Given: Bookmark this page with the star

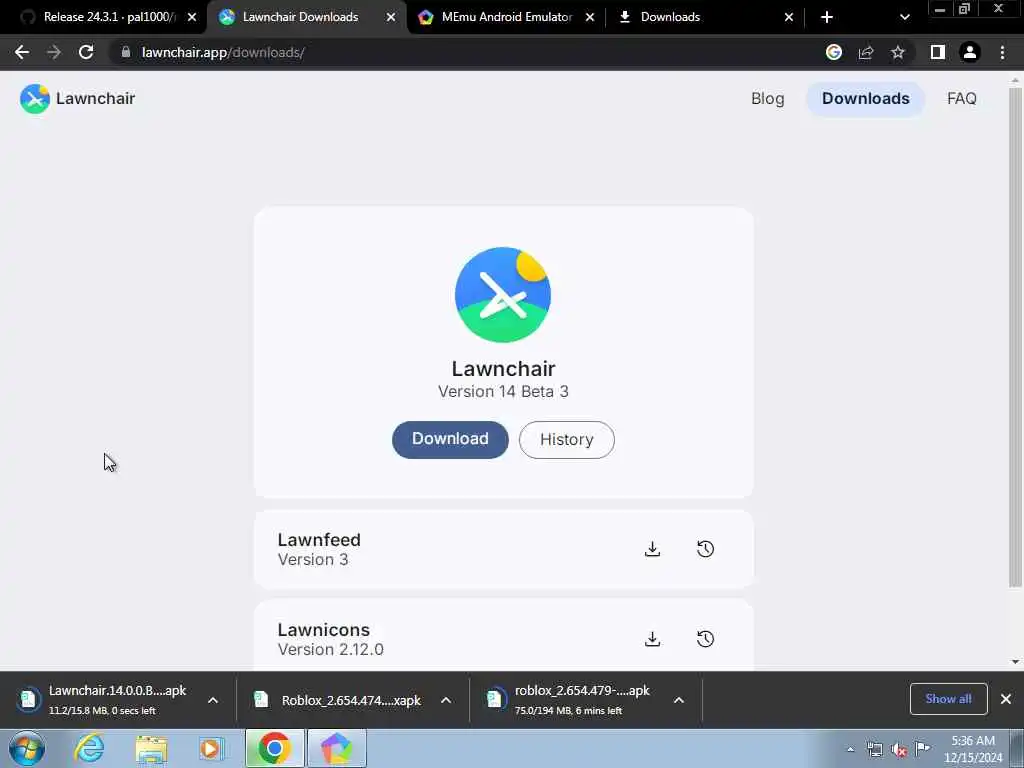Looking at the screenshot, I should point(898,52).
